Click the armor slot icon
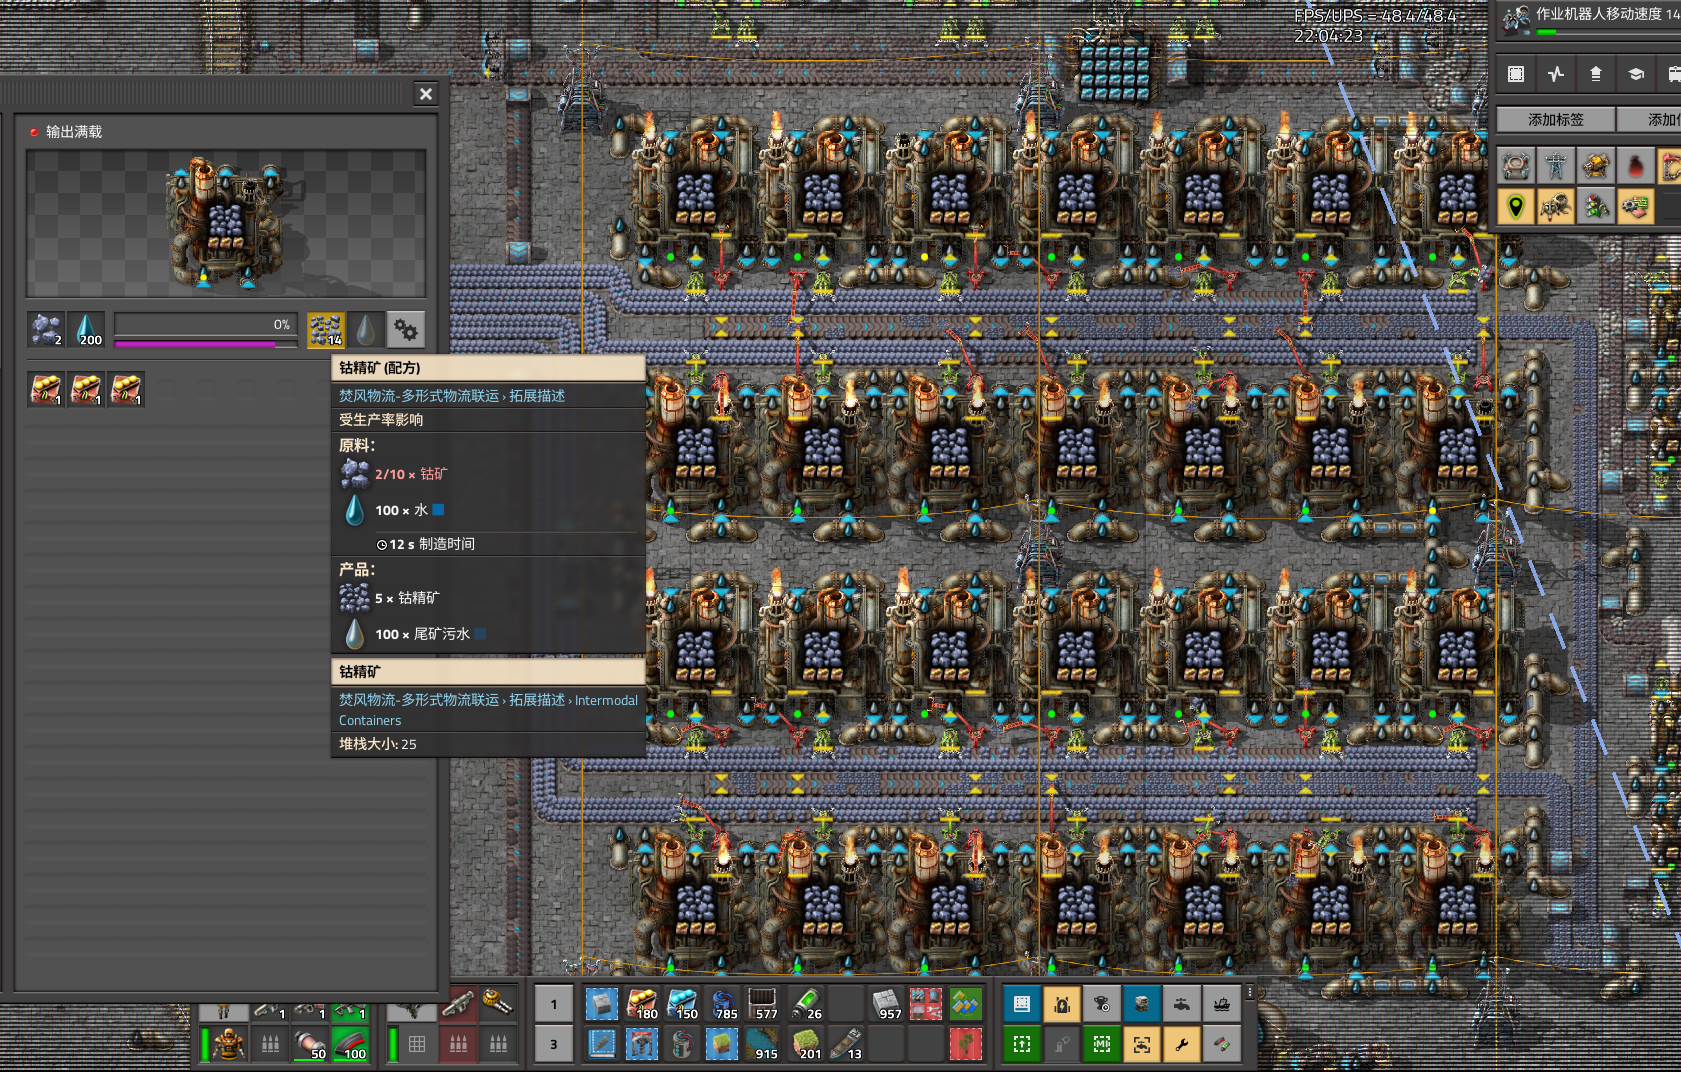 [x=230, y=1044]
